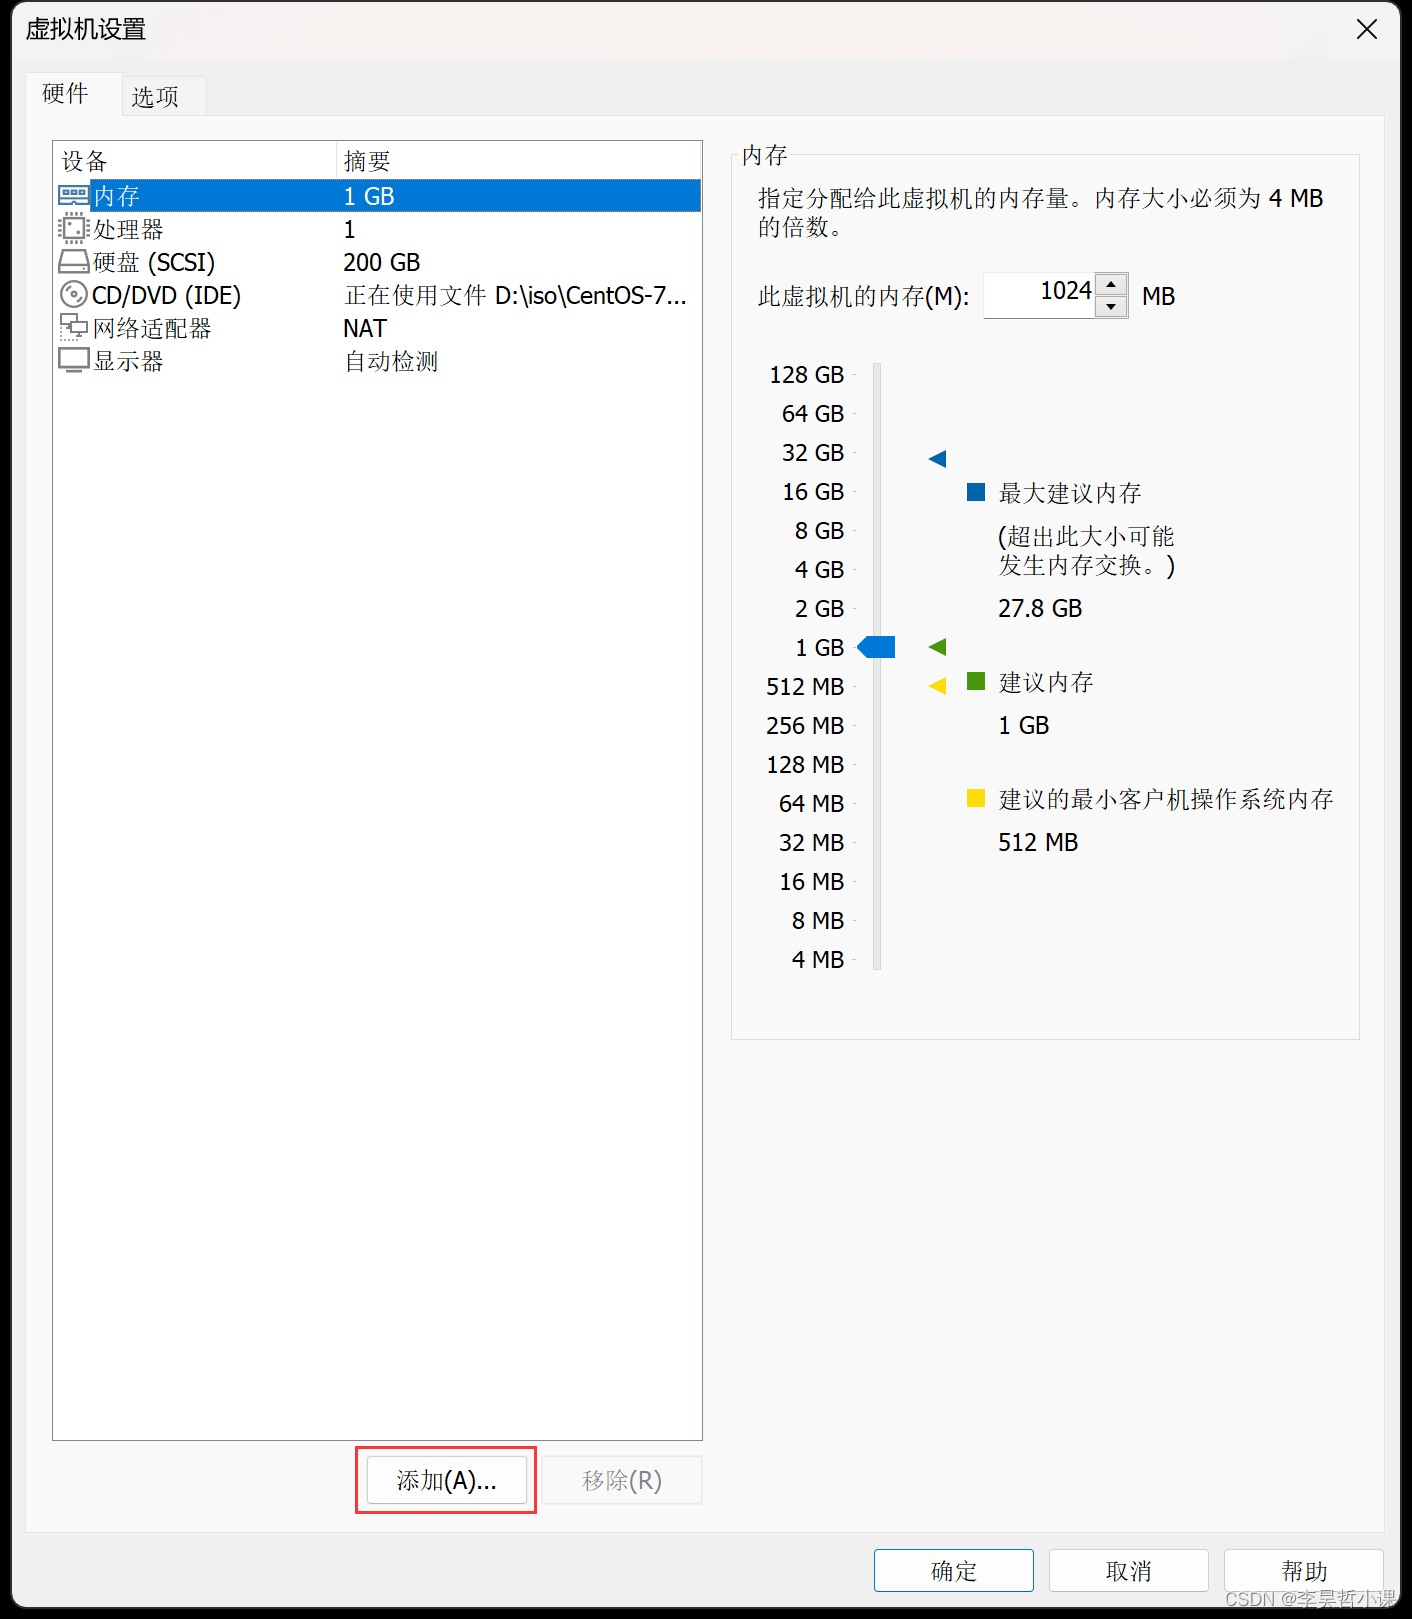Click the green recommended memory arrow marker
Image resolution: width=1412 pixels, height=1619 pixels.
point(937,647)
